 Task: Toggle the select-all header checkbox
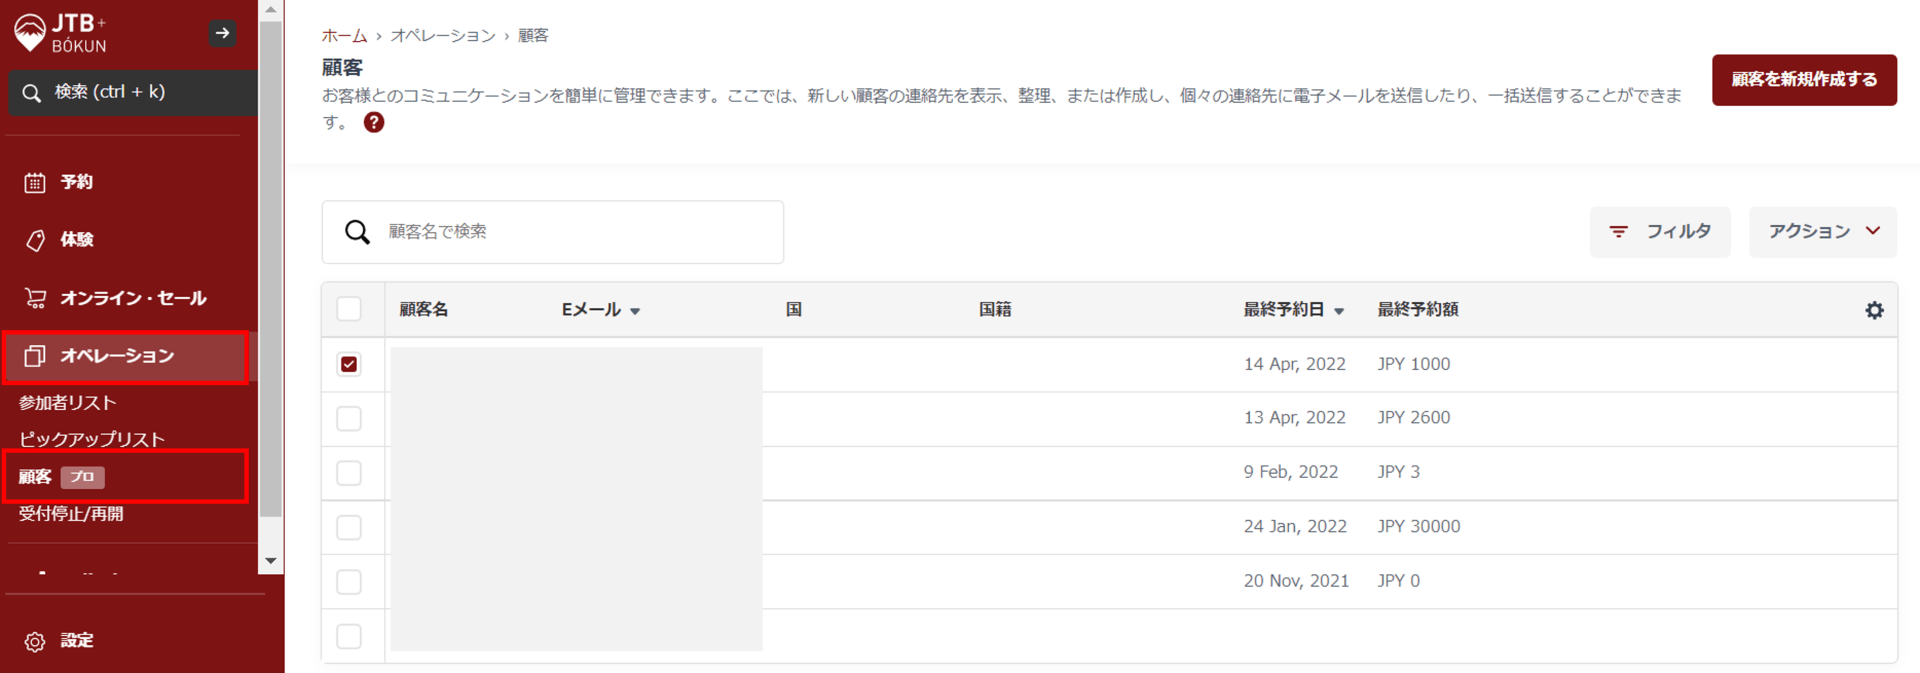pyautogui.click(x=349, y=309)
